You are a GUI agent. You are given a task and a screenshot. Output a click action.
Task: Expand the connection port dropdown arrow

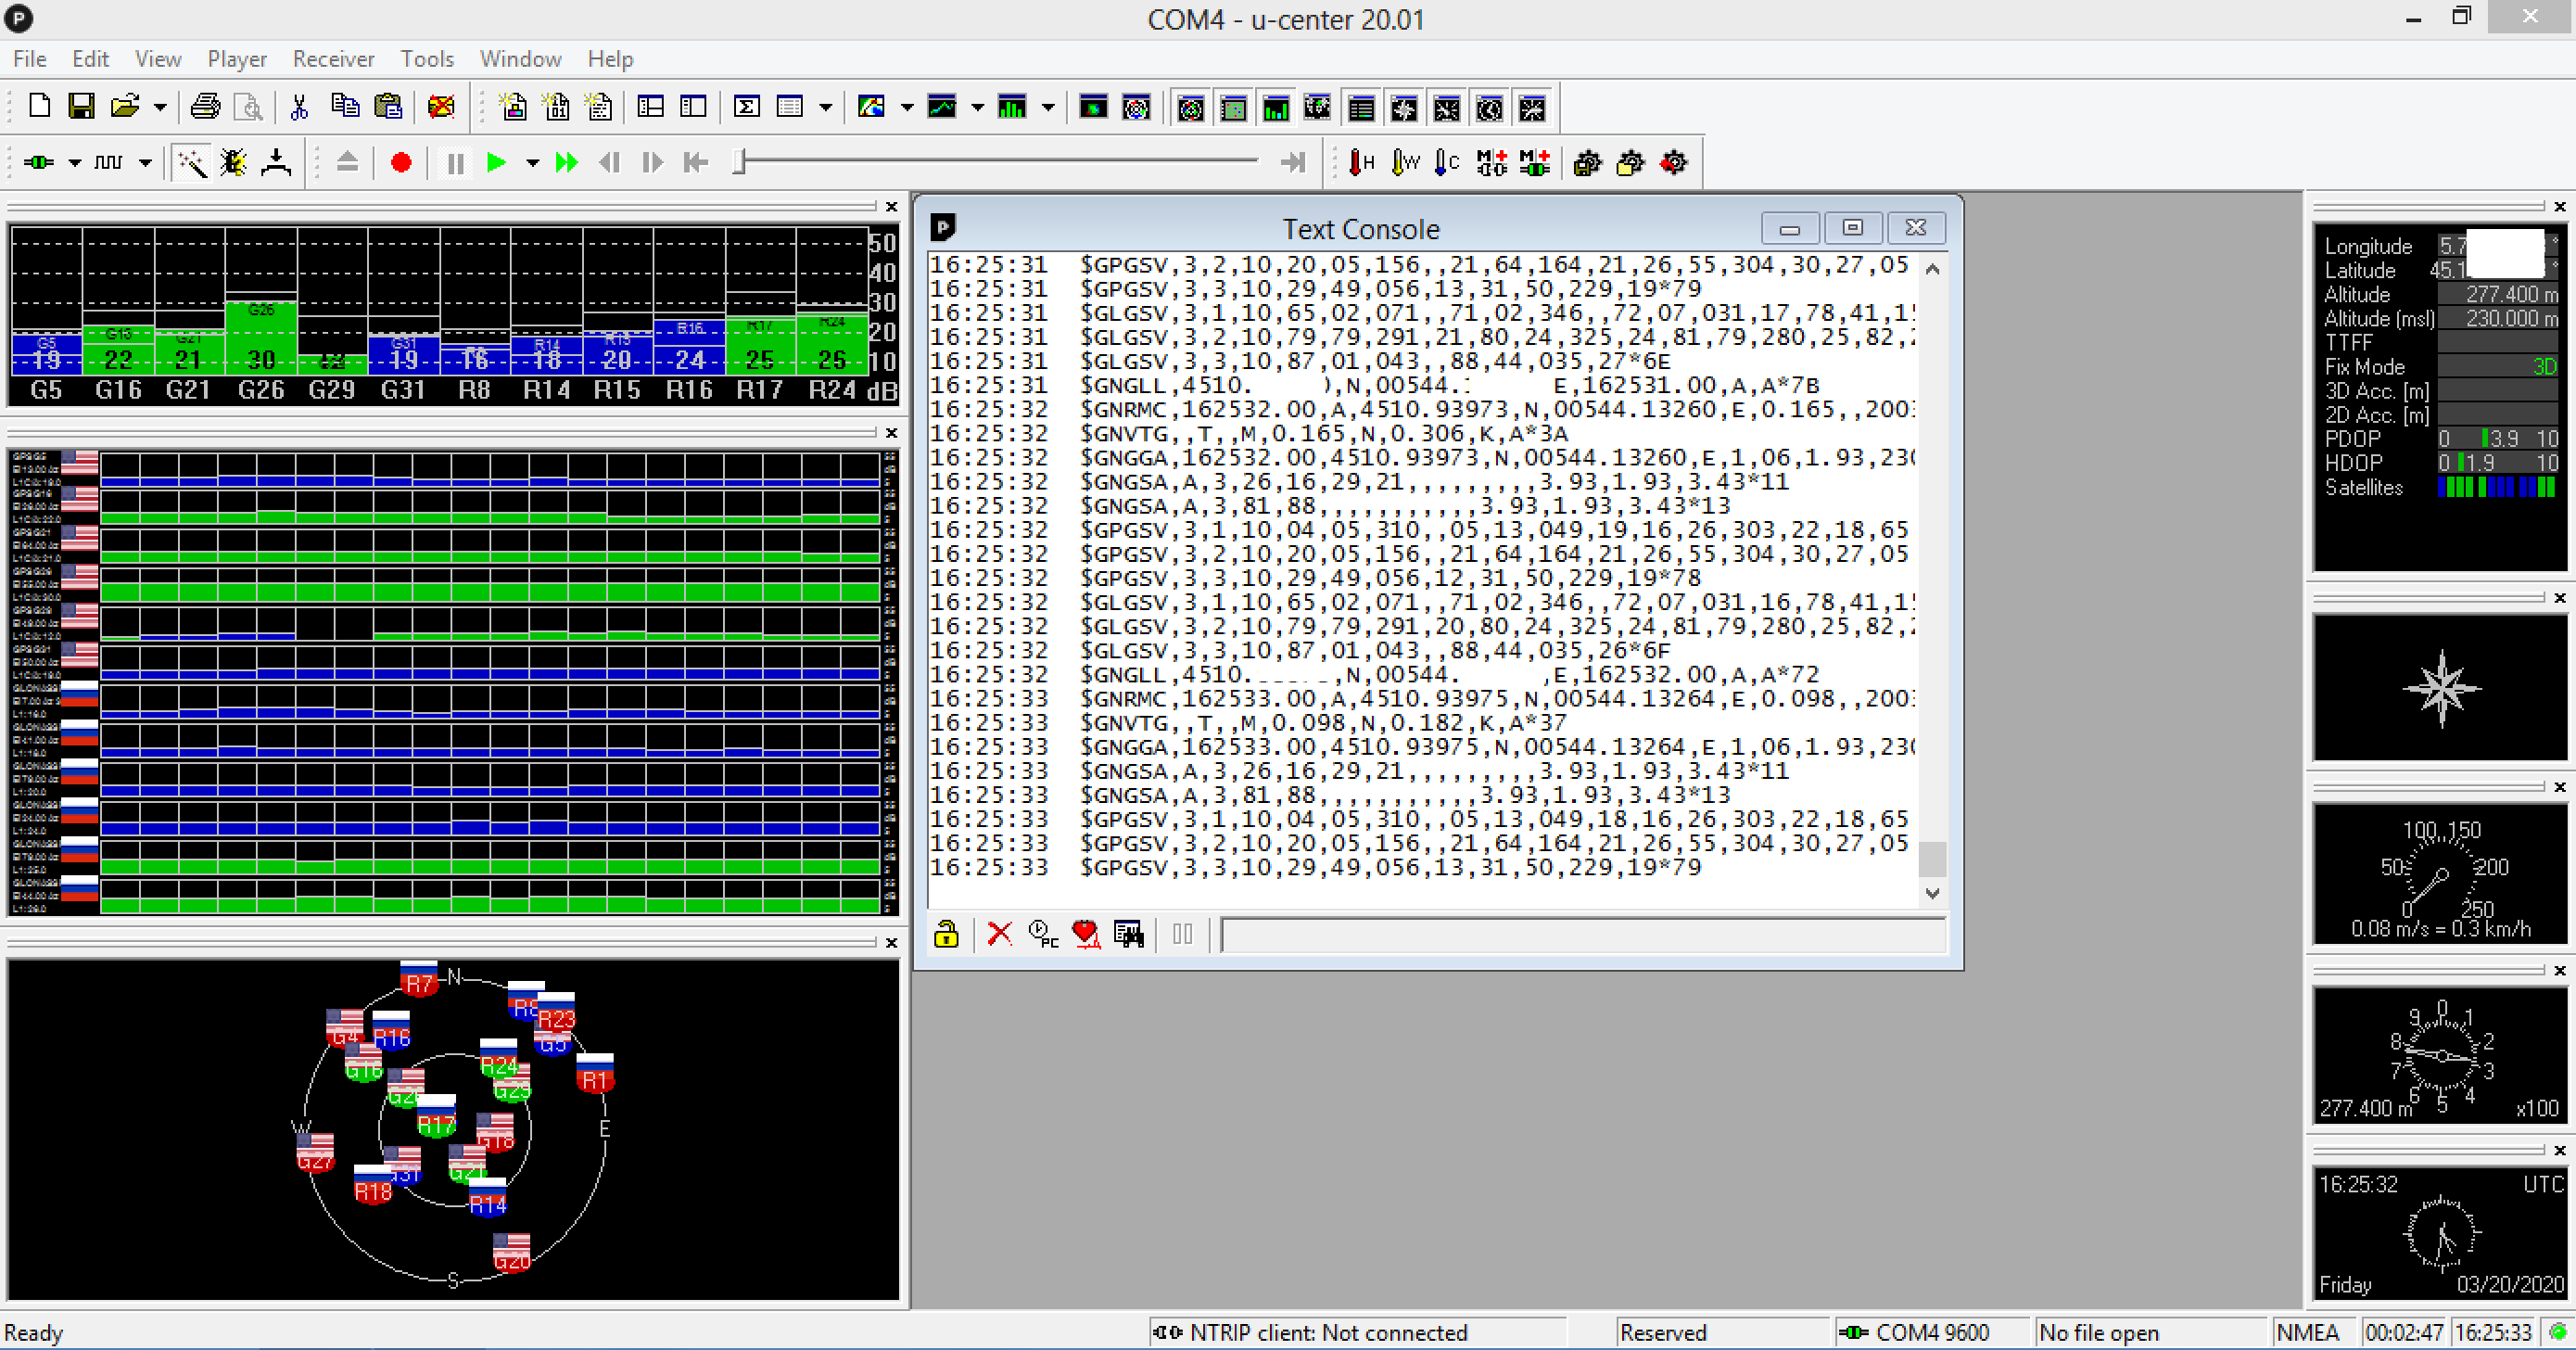pos(74,163)
